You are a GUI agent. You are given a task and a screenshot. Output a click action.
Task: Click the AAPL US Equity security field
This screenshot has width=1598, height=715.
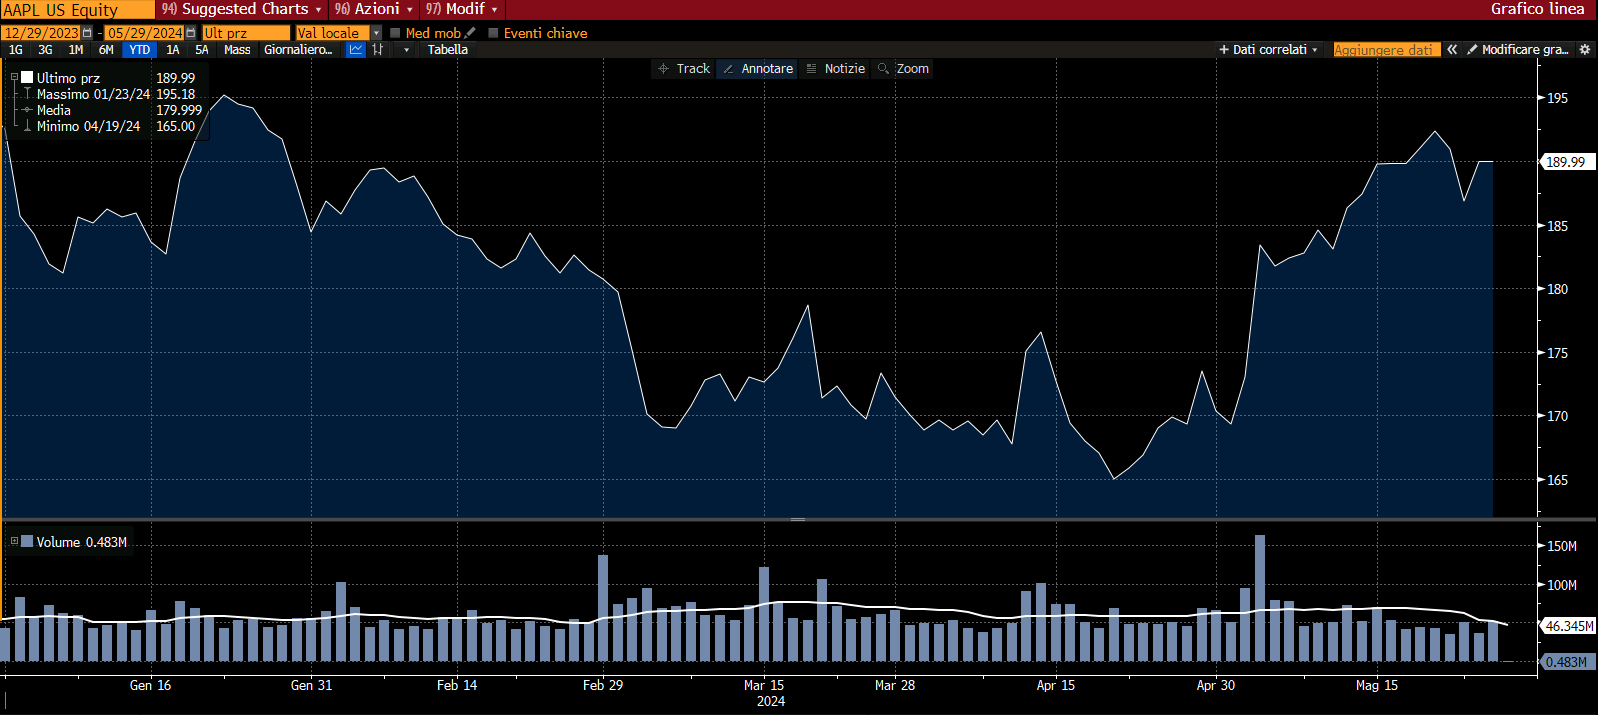[78, 9]
